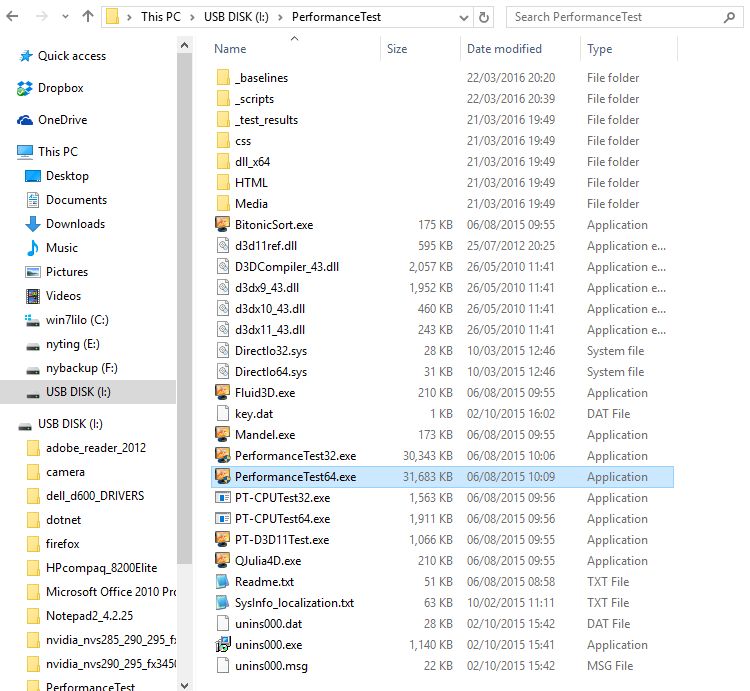This screenshot has height=691, width=750.
Task: Select nyting (E:) drive
Action: coord(73,344)
